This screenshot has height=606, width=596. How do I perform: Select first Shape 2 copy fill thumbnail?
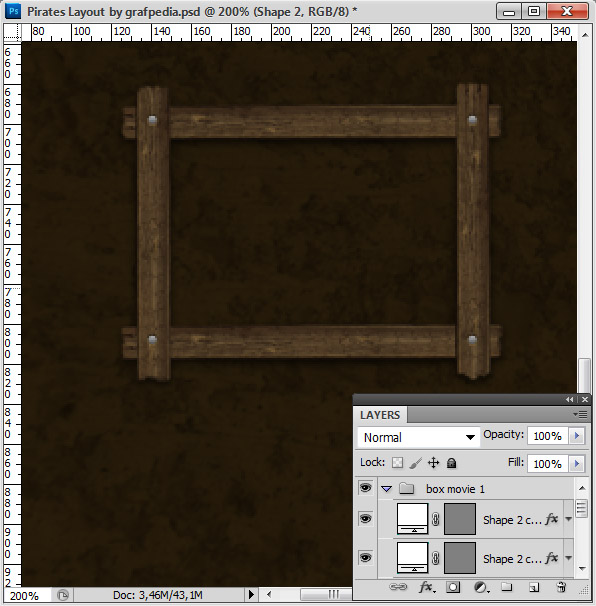[412, 519]
